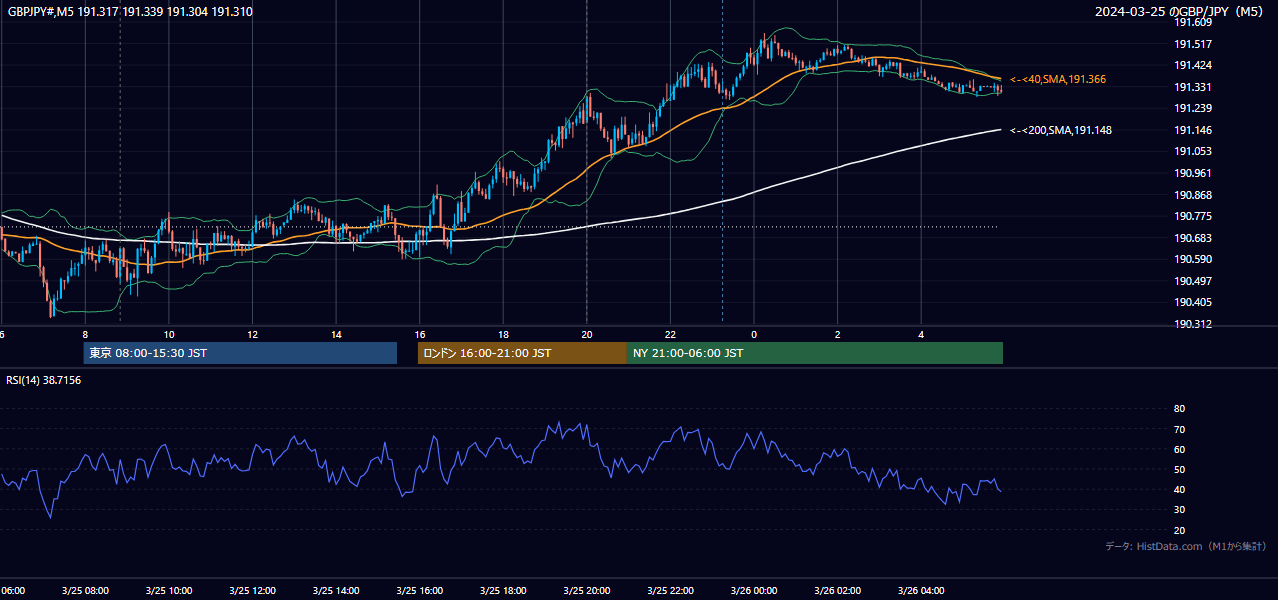Click the hour tick 18 under price chart
Screen dimensions: 1278x600
pos(503,334)
